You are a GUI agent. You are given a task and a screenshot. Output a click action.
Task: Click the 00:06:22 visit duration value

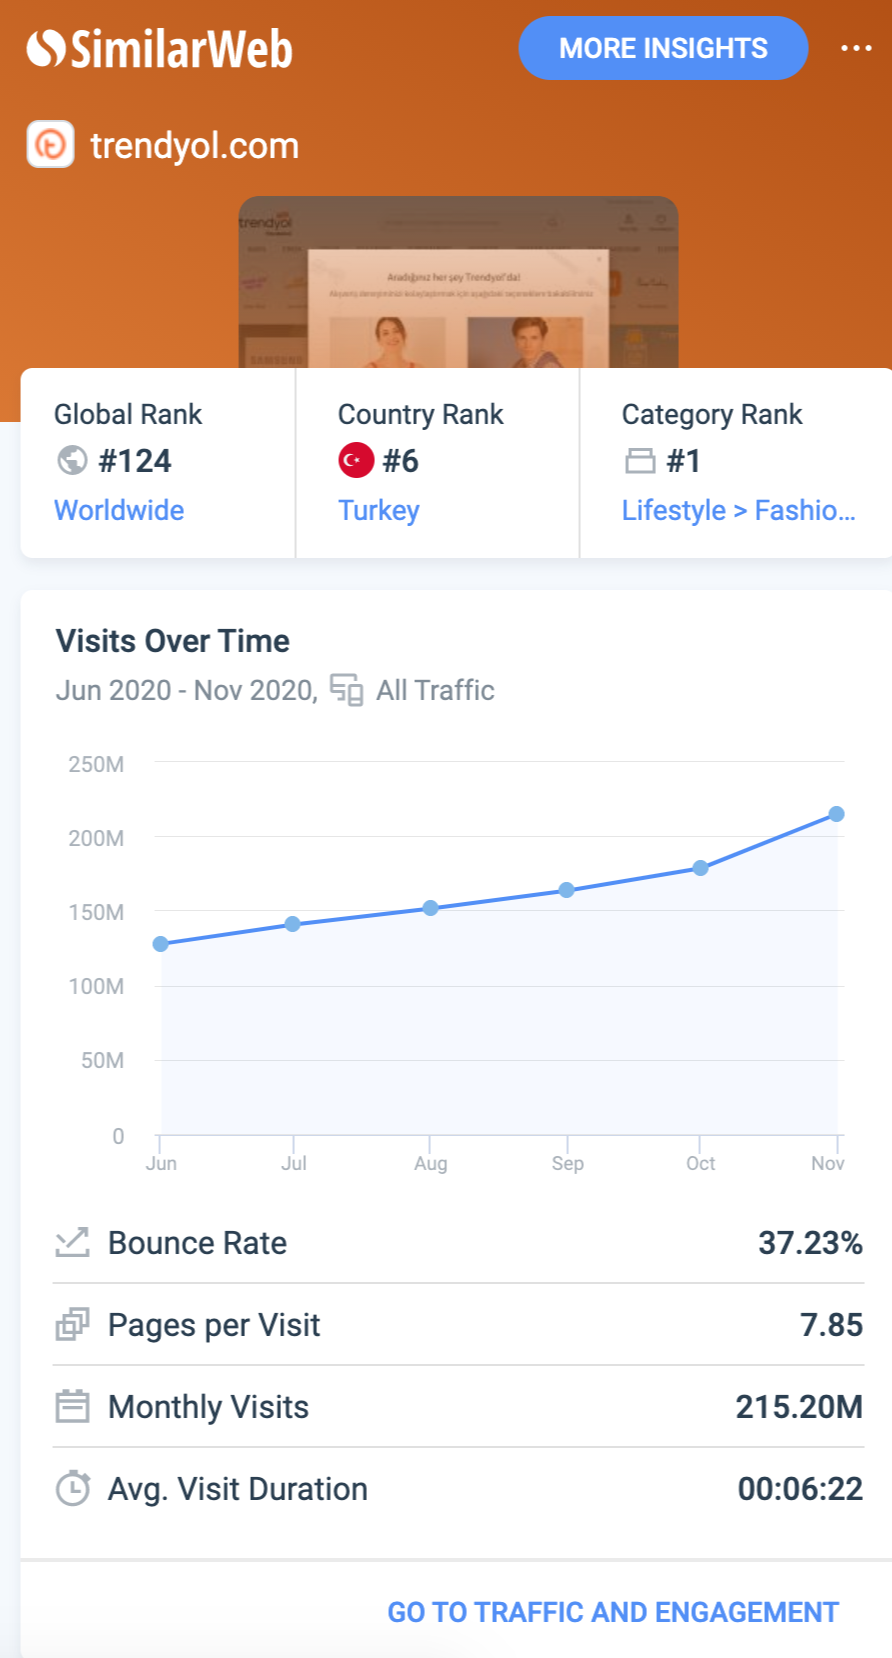click(800, 1489)
